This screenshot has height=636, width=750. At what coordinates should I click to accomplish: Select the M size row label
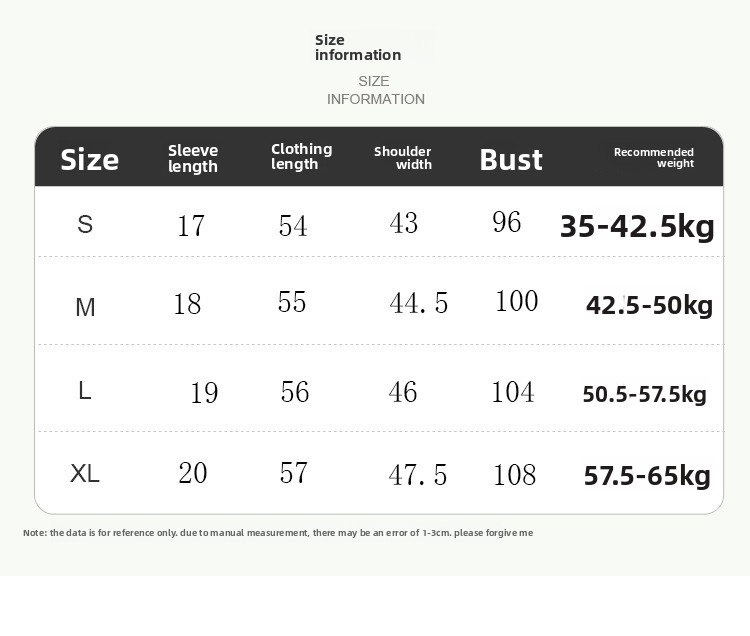(x=86, y=307)
